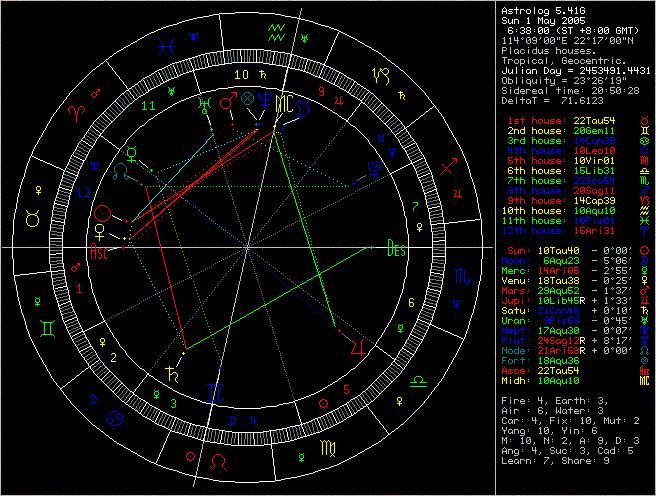Click the Jupiter glyph in the chart wheel
Screen dimensions: 656x496
tap(358, 346)
